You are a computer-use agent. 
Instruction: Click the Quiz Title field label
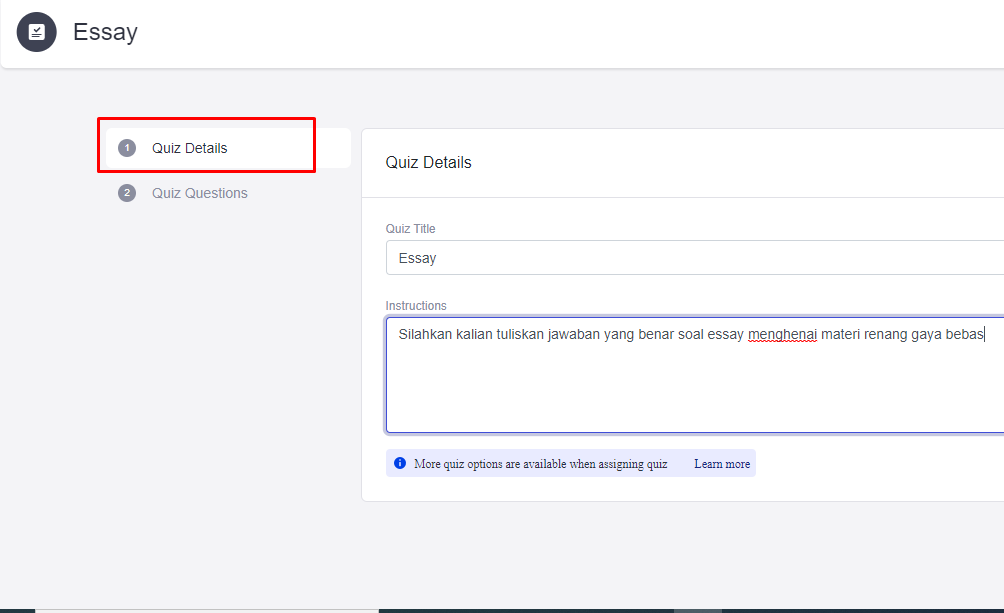pos(410,229)
